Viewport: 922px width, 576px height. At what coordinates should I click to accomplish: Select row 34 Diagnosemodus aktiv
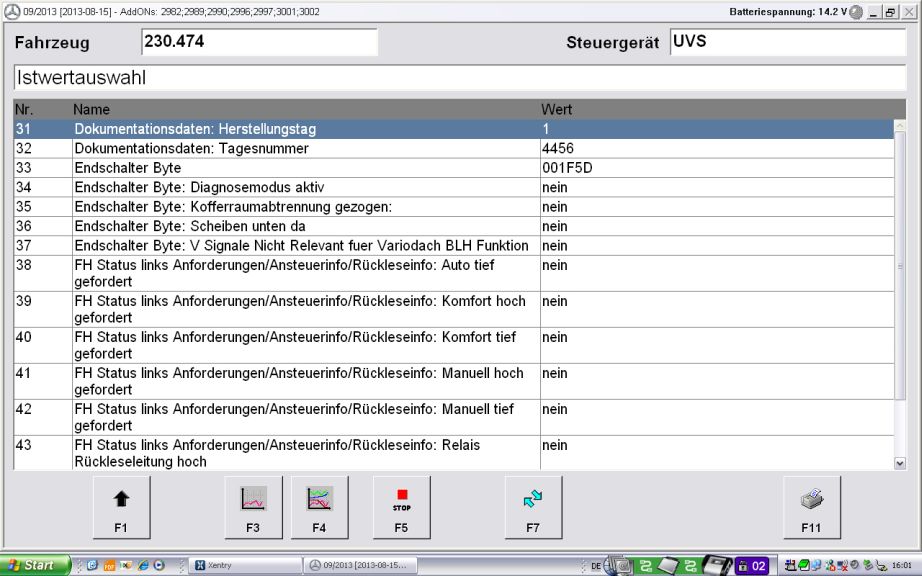point(454,187)
